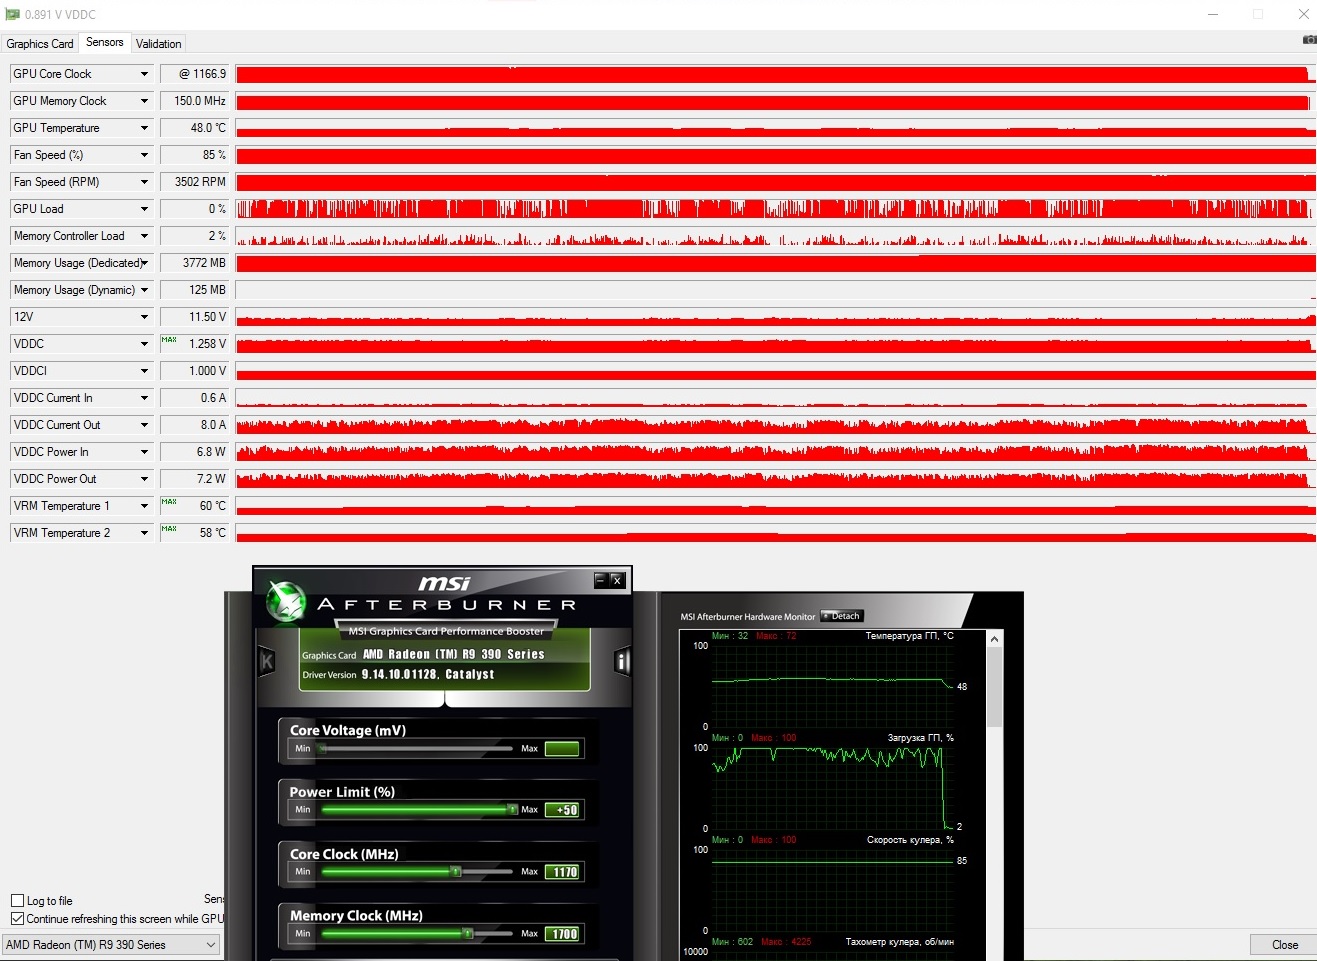The image size is (1317, 961).
Task: Click the MSI Afterburner Hardware Monitor title
Action: click(748, 617)
